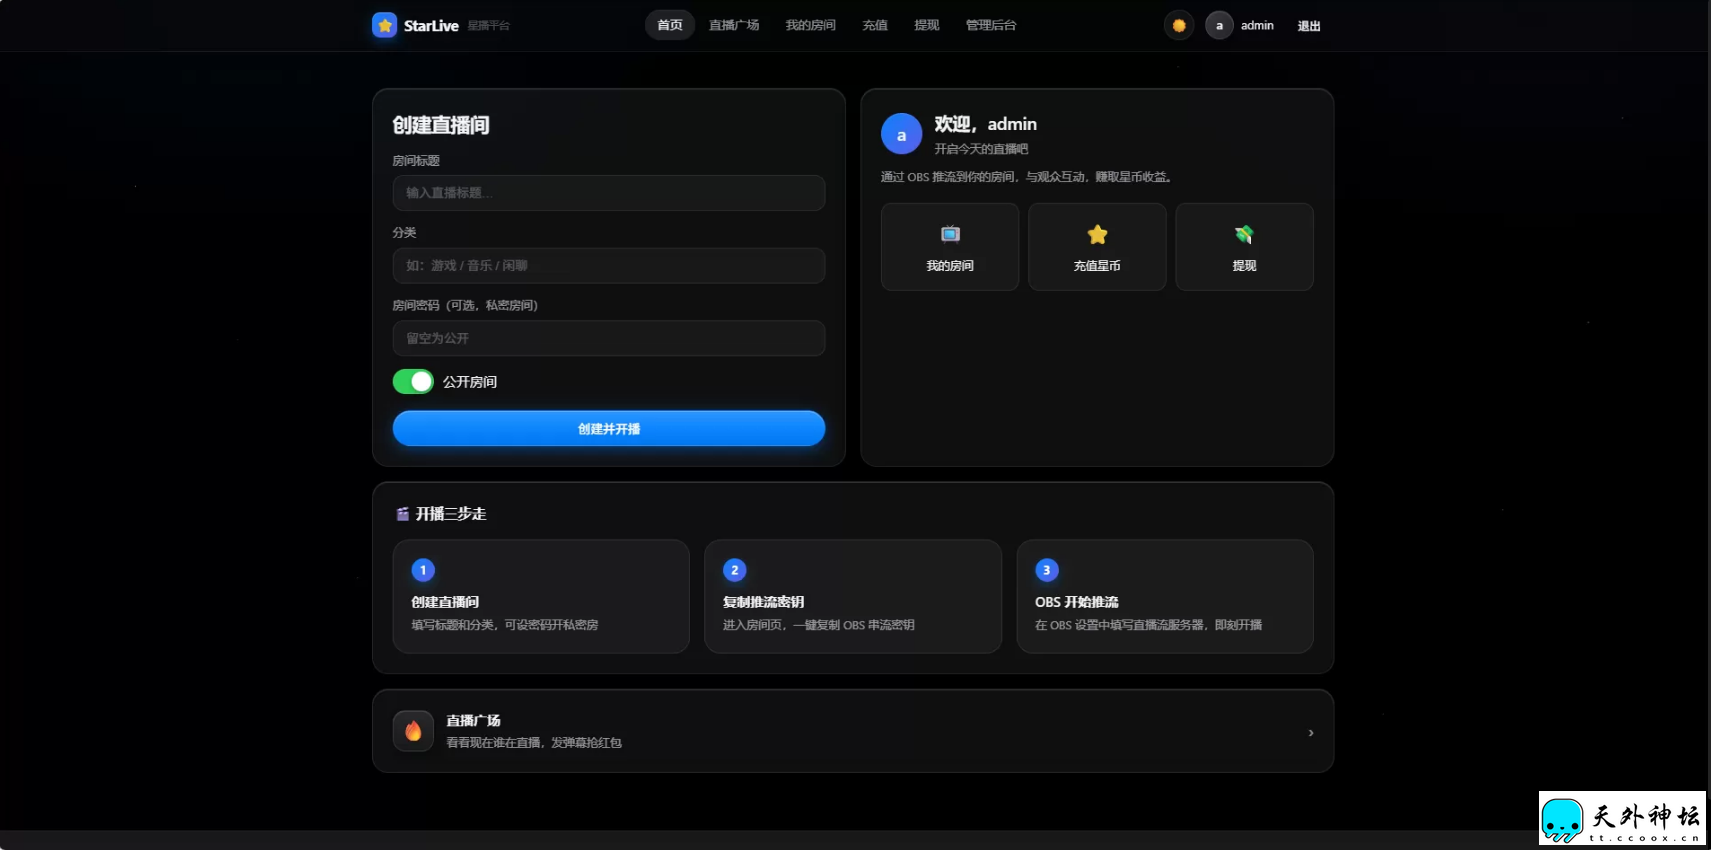The image size is (1711, 850).
Task: Click the large welcome avatar circle
Action: click(901, 134)
